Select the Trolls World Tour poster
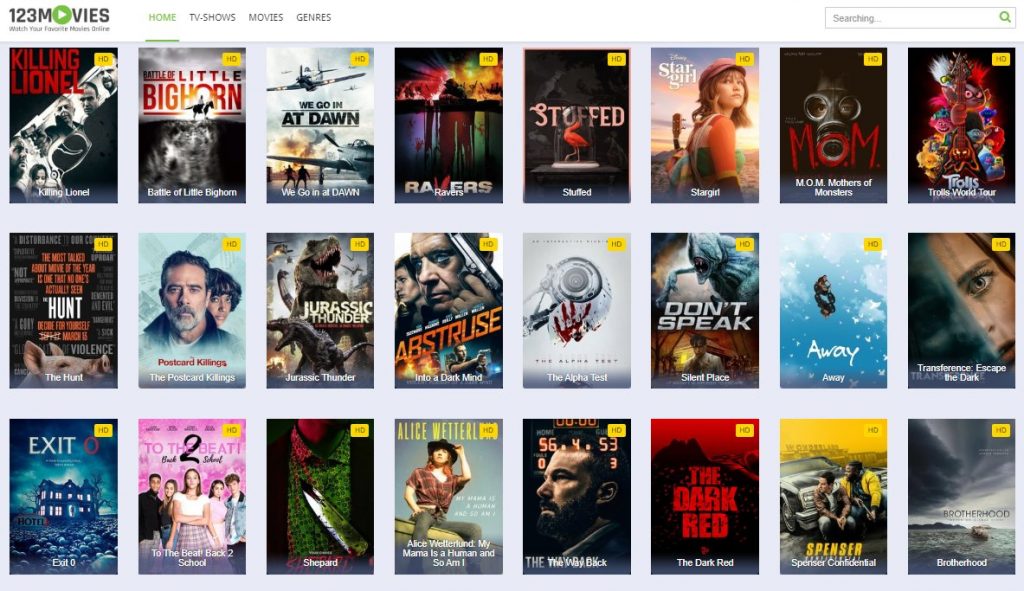The width and height of the screenshot is (1024, 591). 961,125
